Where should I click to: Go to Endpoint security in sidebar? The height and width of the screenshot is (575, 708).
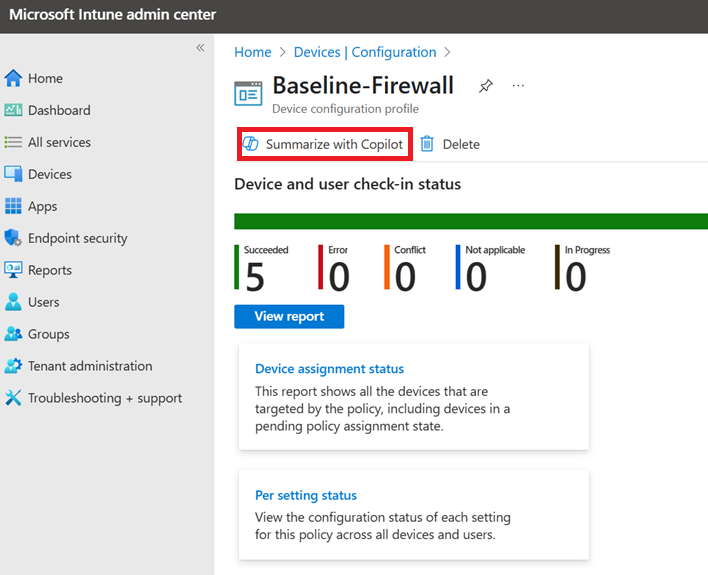tap(78, 238)
